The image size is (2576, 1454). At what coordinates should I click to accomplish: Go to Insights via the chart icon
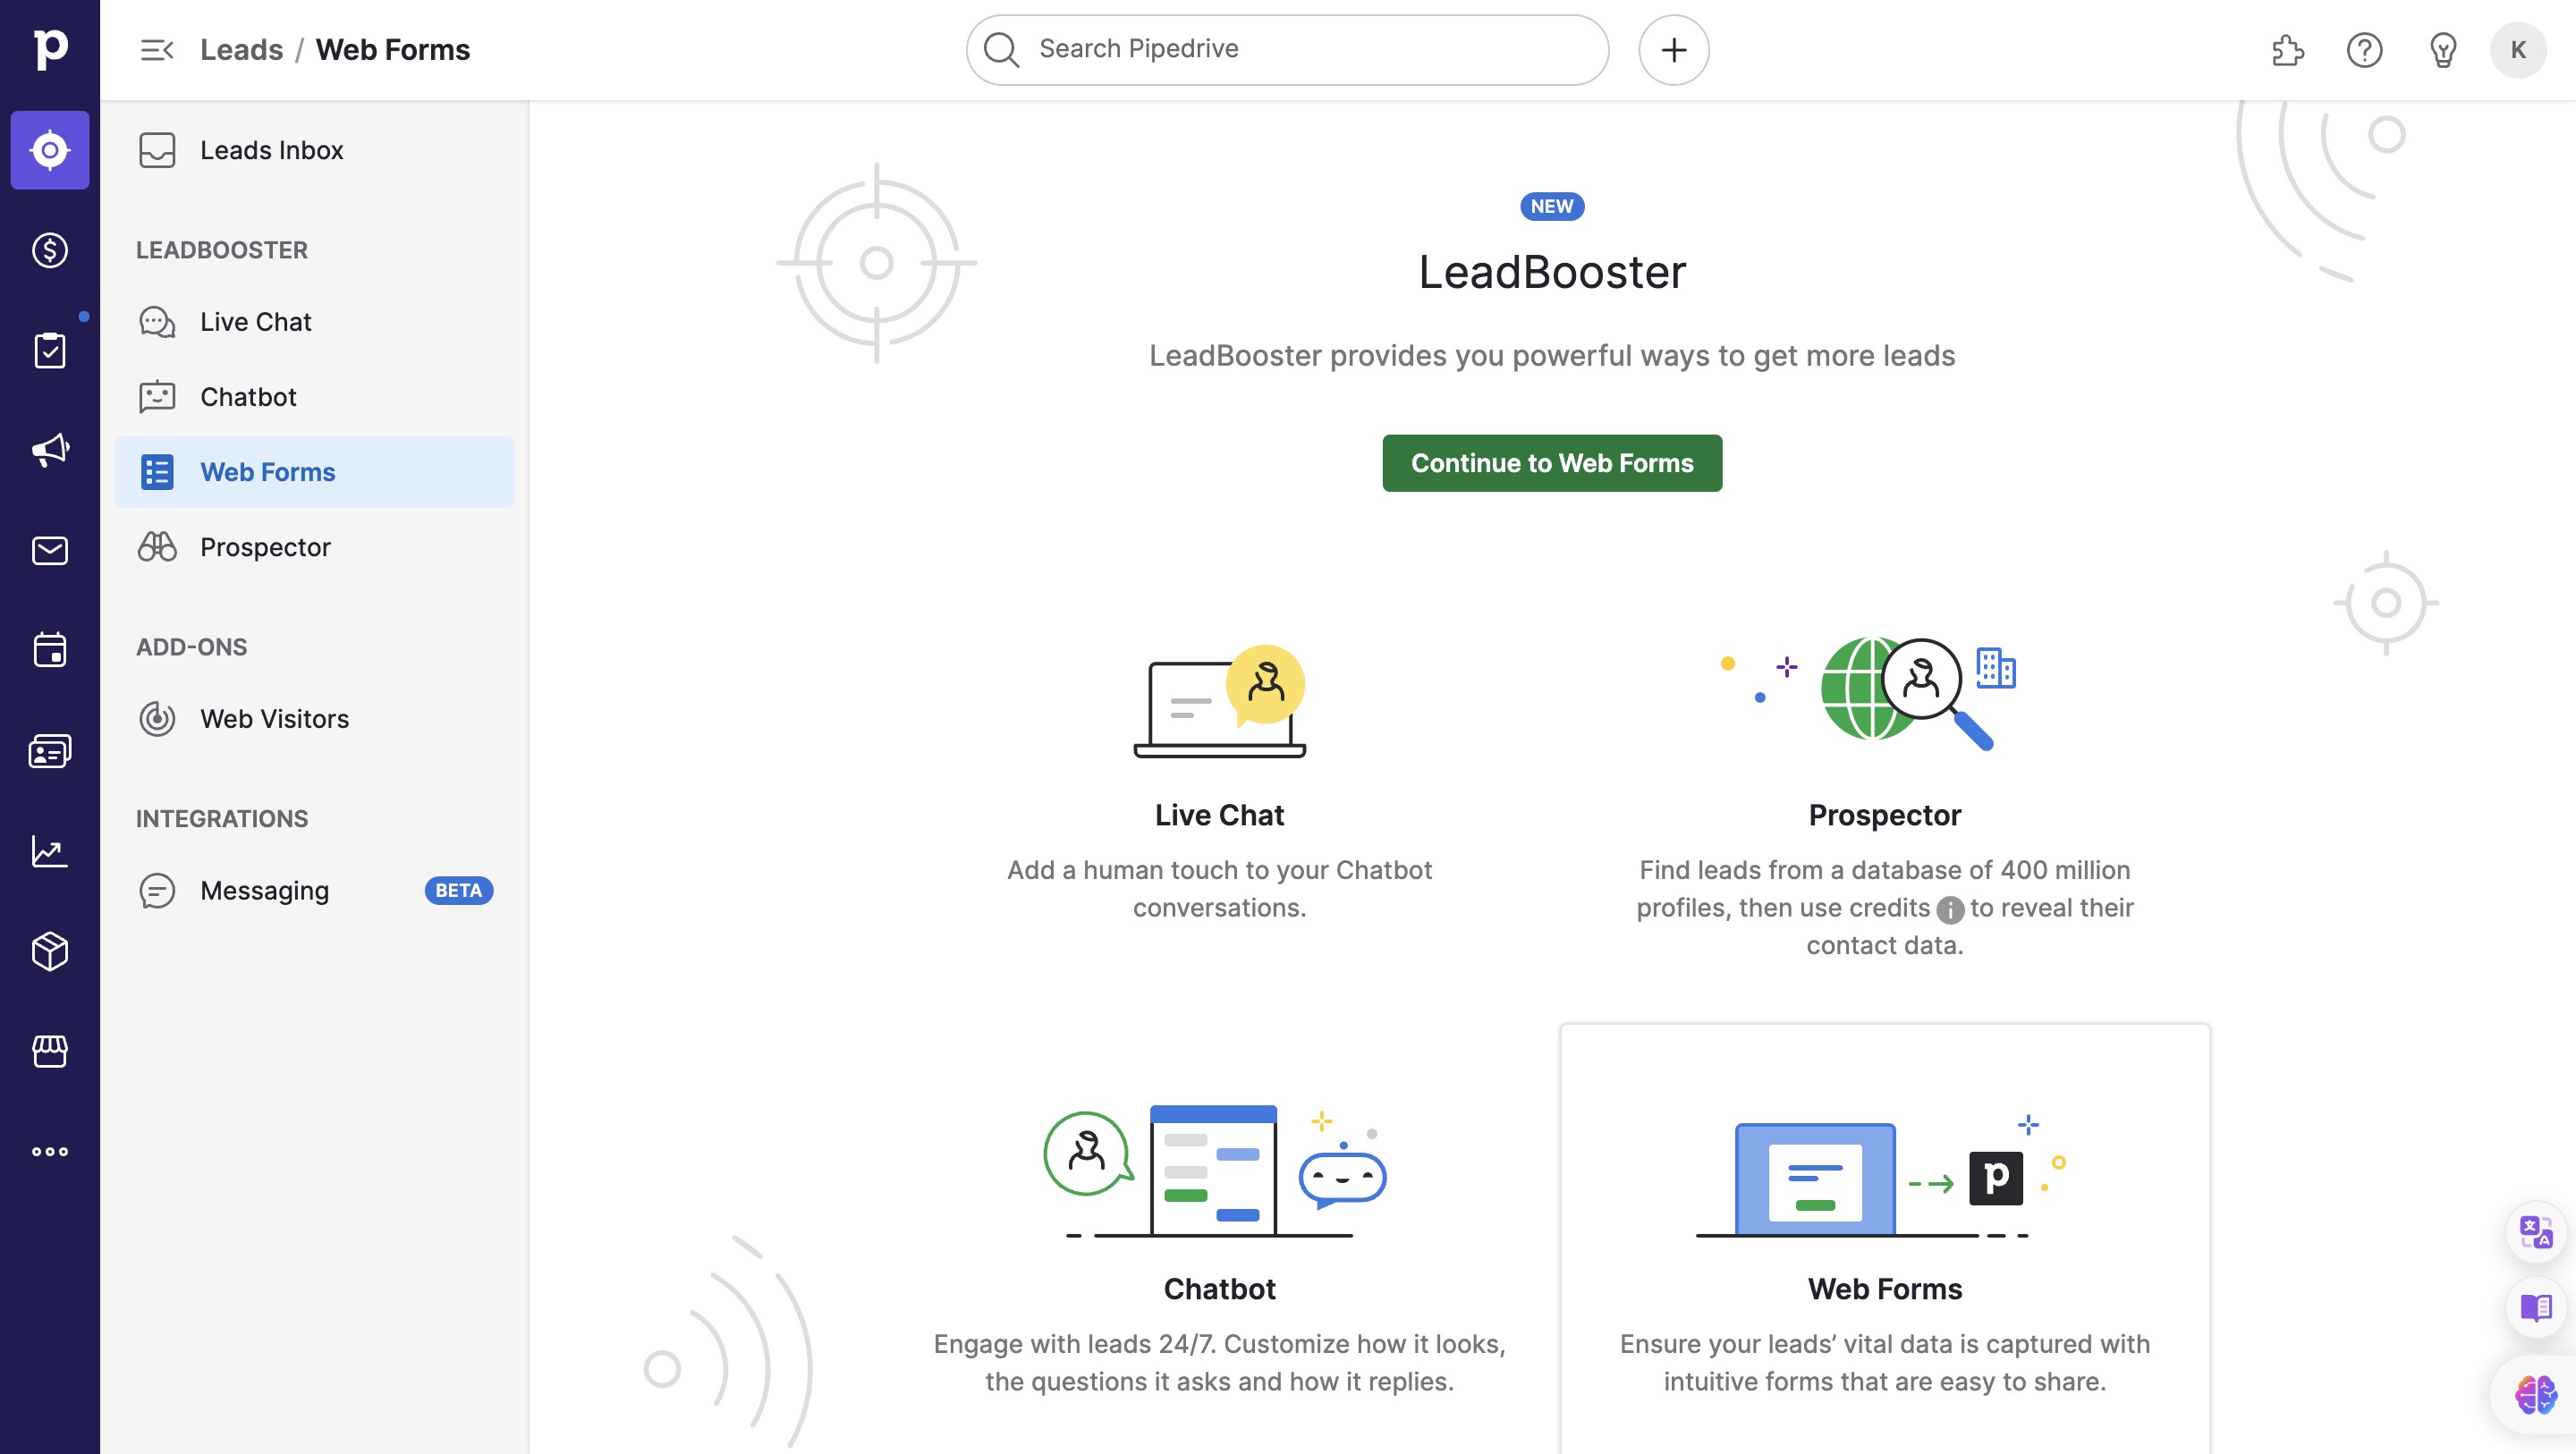50,851
